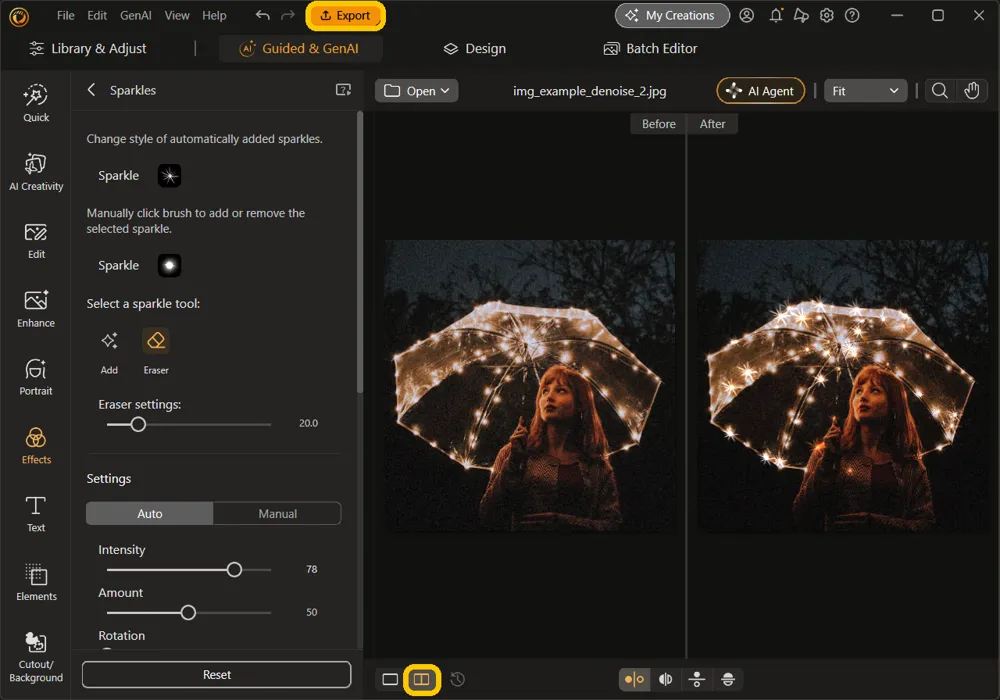The height and width of the screenshot is (700, 1000).
Task: Switch to the Batch Editor tab
Action: click(x=651, y=48)
